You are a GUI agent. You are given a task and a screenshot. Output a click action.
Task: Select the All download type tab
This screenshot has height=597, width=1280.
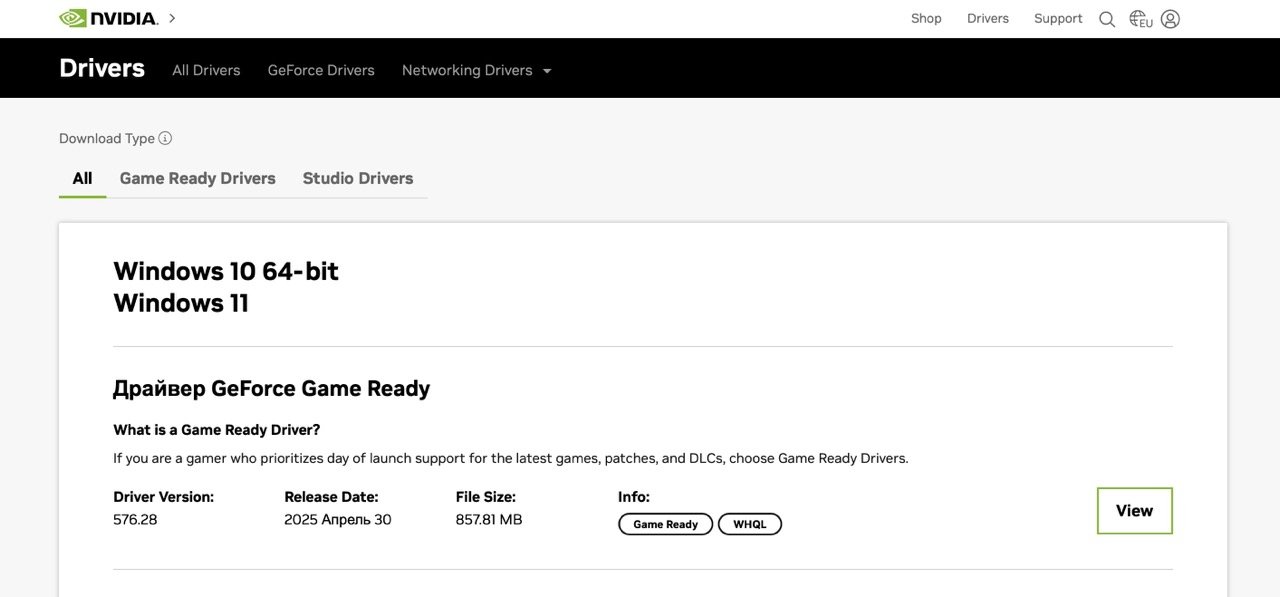[82, 178]
